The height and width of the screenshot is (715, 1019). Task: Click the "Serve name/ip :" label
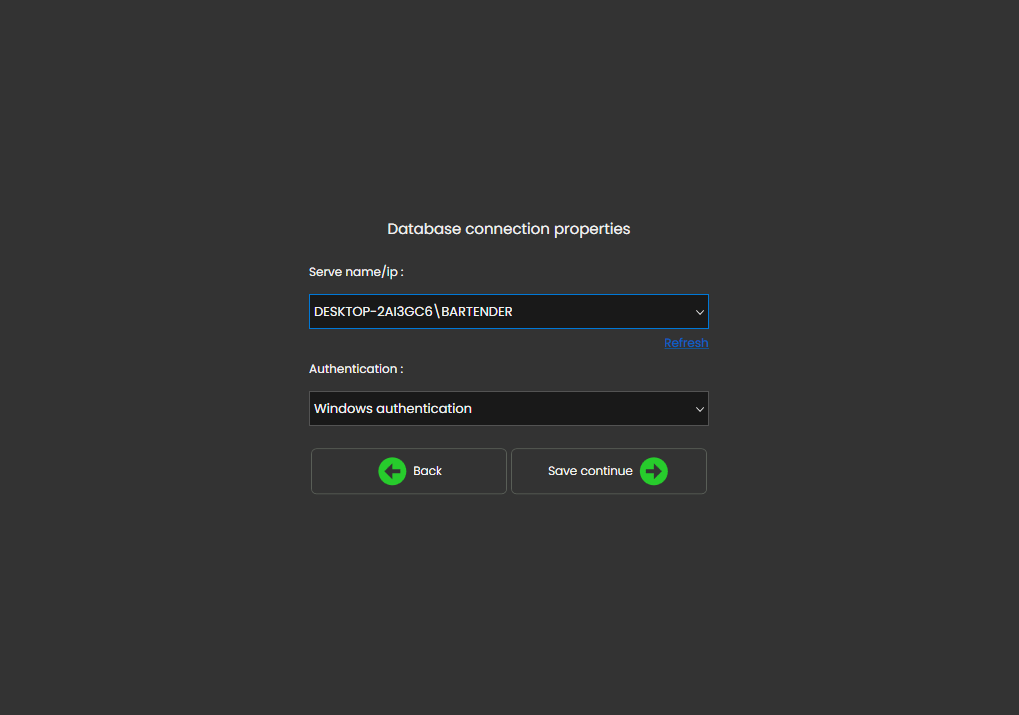(x=356, y=272)
